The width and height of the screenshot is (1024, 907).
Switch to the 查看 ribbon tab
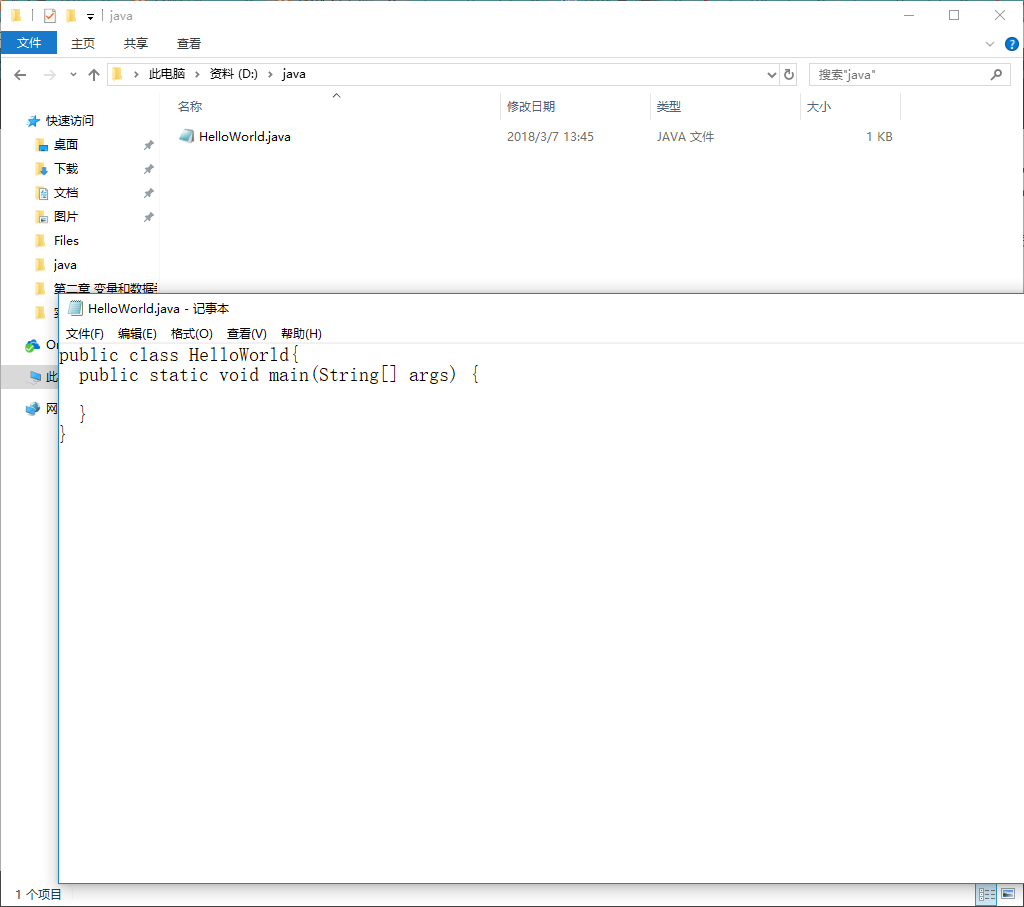click(188, 43)
